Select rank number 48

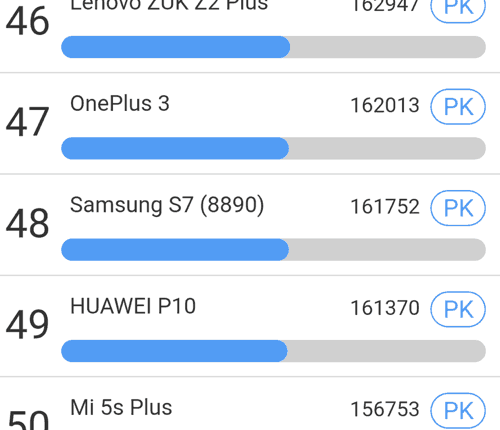coord(27,223)
